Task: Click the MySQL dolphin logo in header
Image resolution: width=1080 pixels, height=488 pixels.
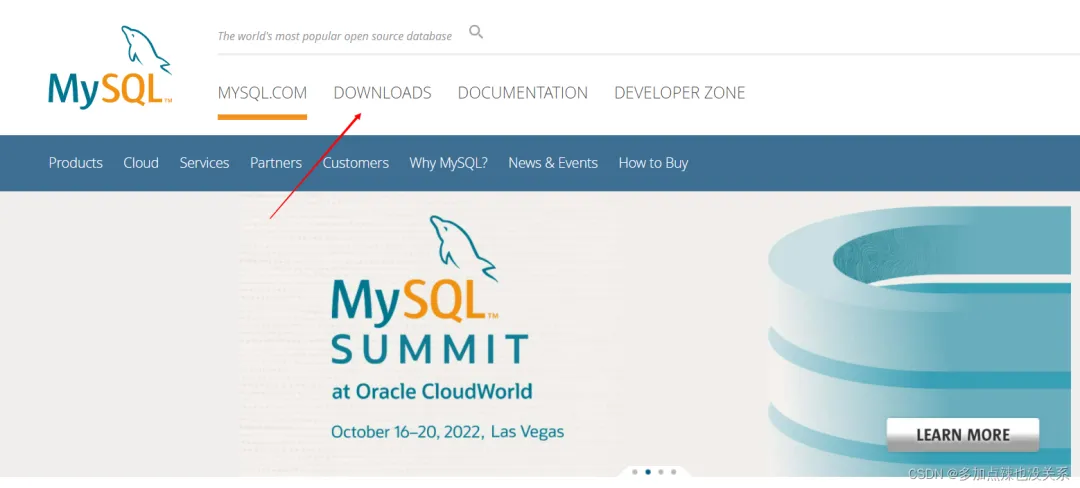Action: coord(110,66)
